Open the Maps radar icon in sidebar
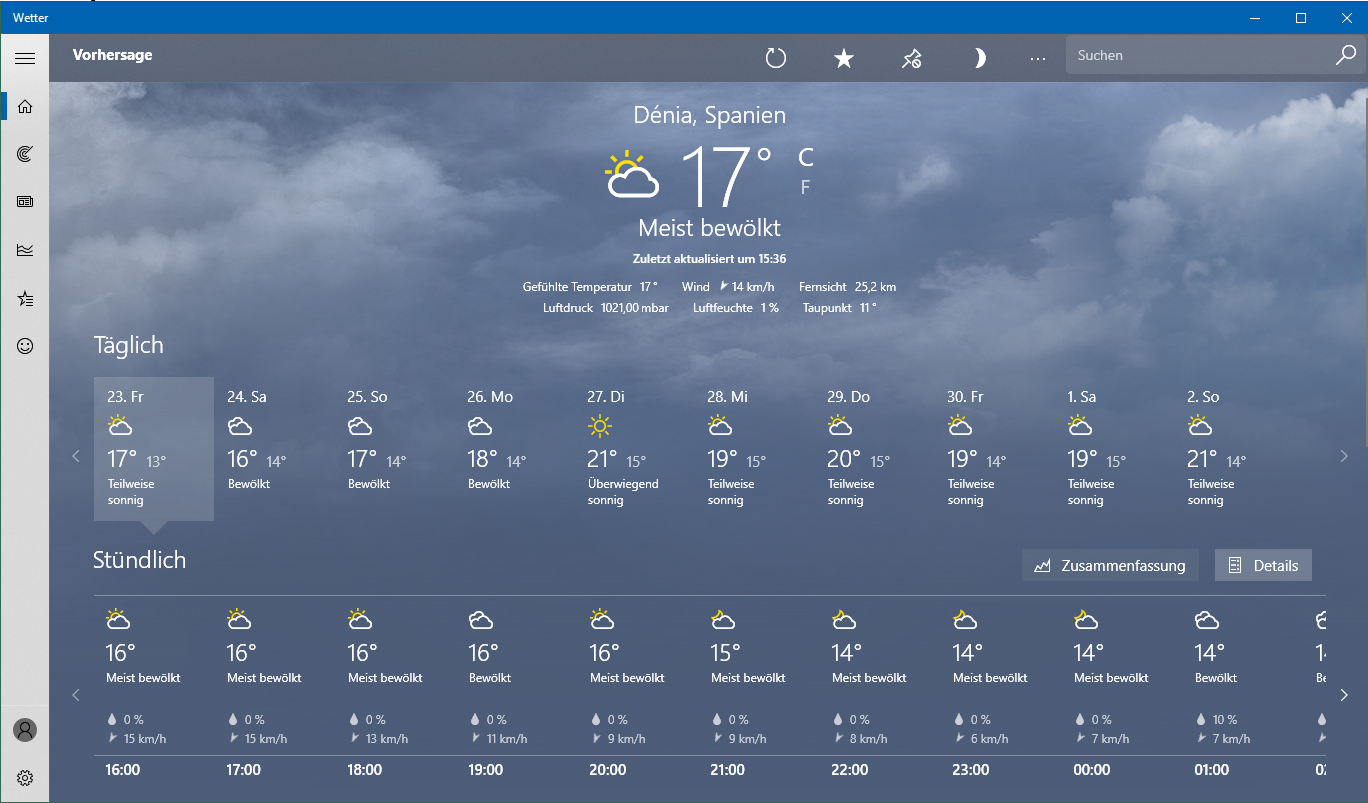This screenshot has height=803, width=1368. [25, 153]
